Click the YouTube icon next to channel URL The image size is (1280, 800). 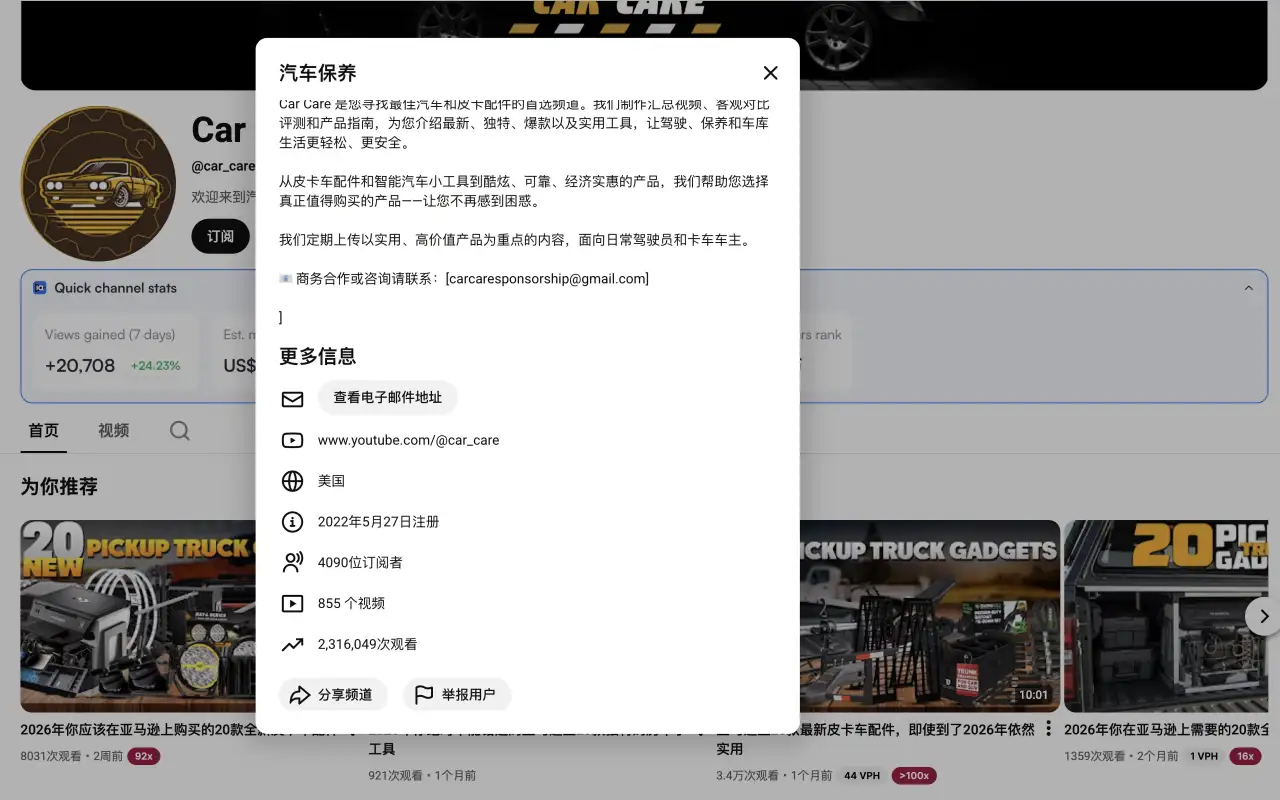click(x=292, y=440)
